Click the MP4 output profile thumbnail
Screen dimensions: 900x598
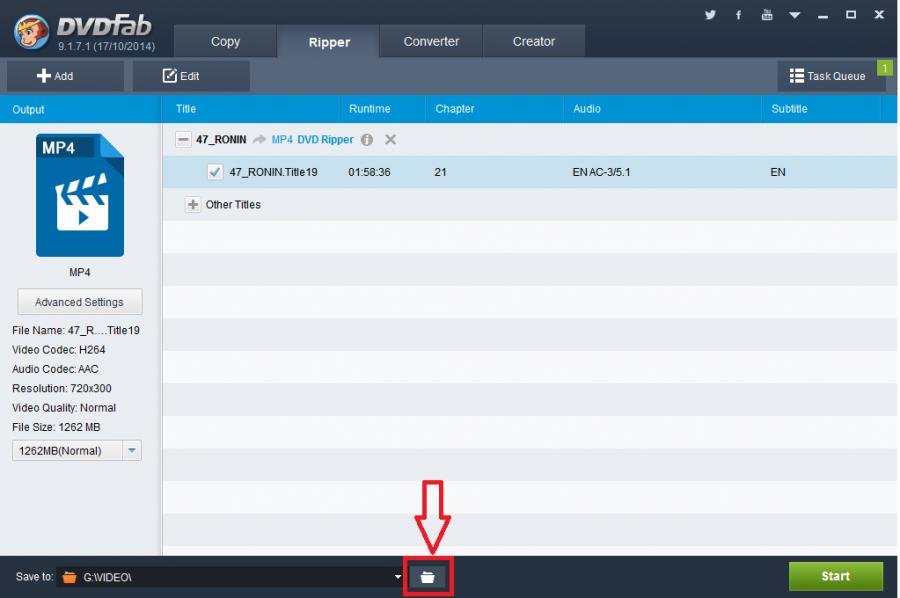[80, 195]
